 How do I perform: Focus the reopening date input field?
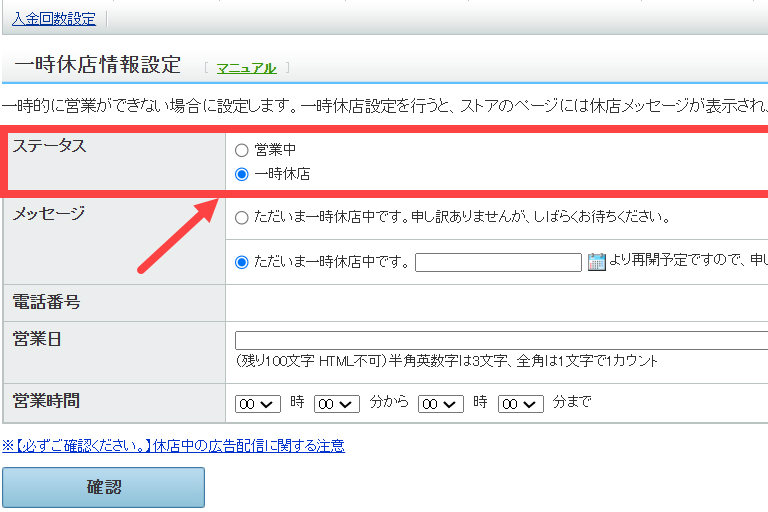(x=498, y=262)
